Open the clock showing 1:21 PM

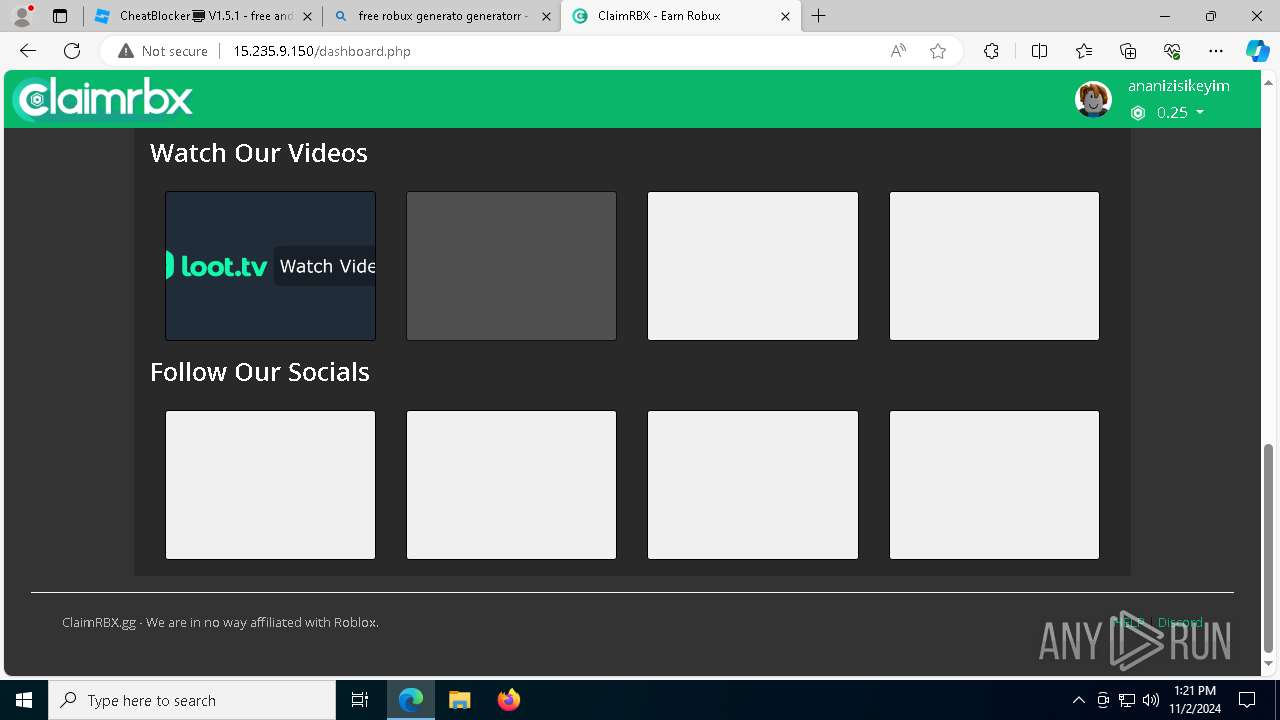click(x=1195, y=700)
